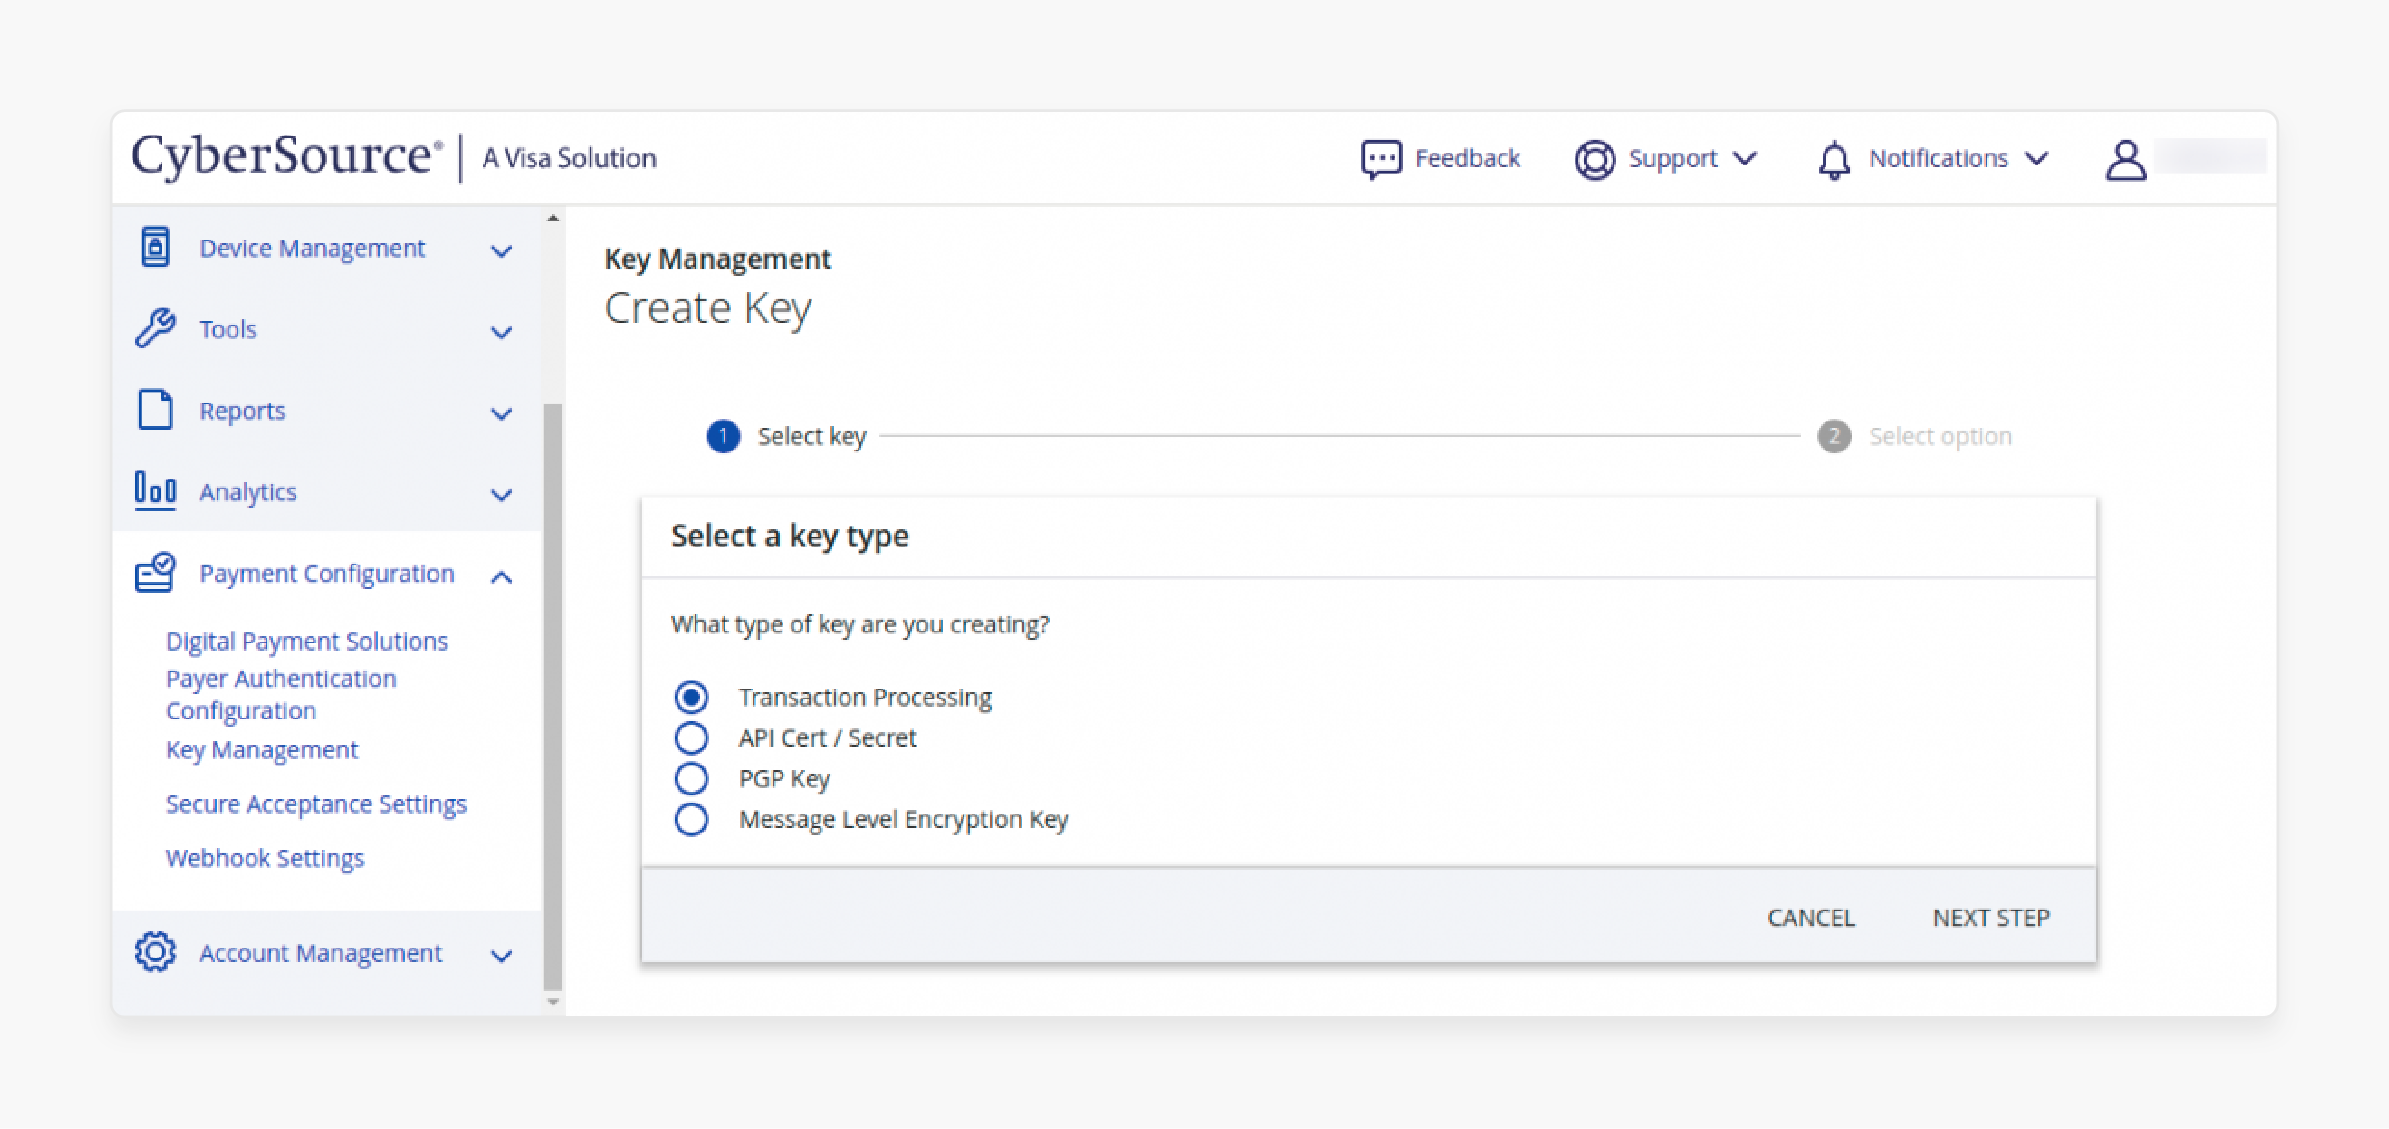Click the Key Management breadcrumb heading
Screen dimensions: 2389x1129
[x=717, y=259]
